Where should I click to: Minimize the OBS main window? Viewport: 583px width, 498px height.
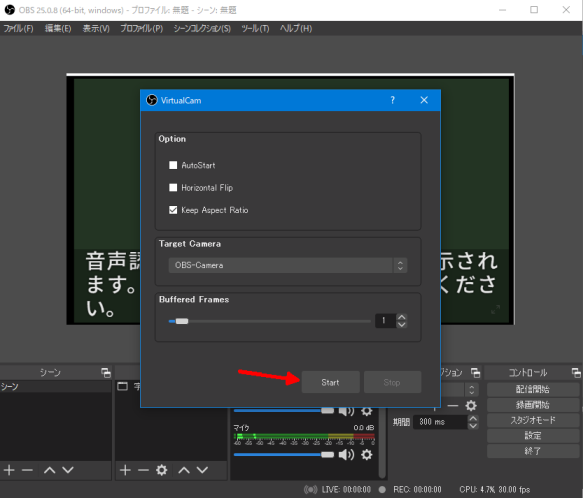coord(502,10)
